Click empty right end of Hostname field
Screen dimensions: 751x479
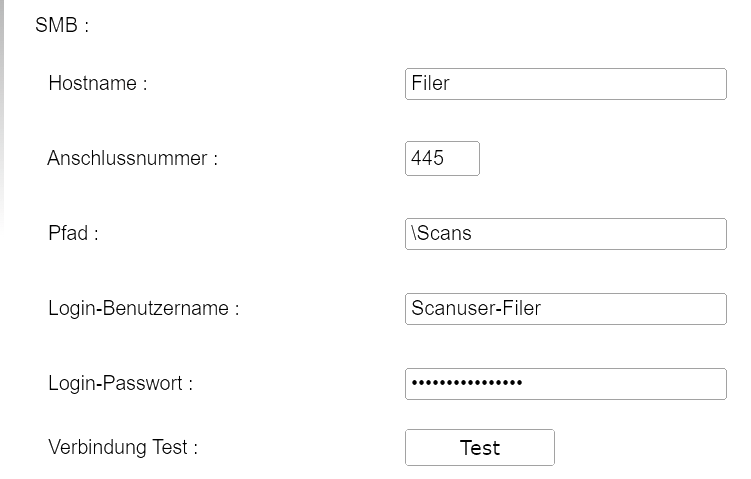700,84
